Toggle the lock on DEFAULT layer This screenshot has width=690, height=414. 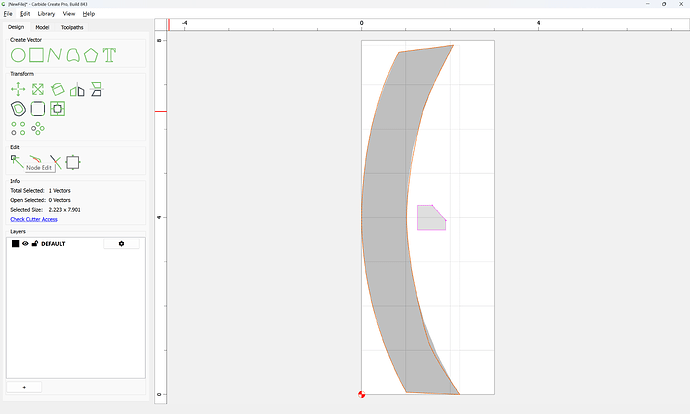pos(35,243)
